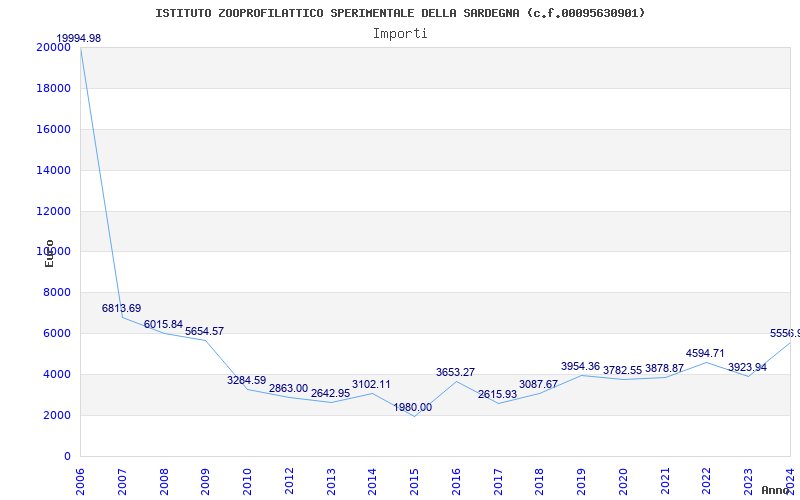The image size is (800, 500).
Task: Click the Importi subtitle
Action: coord(400,34)
